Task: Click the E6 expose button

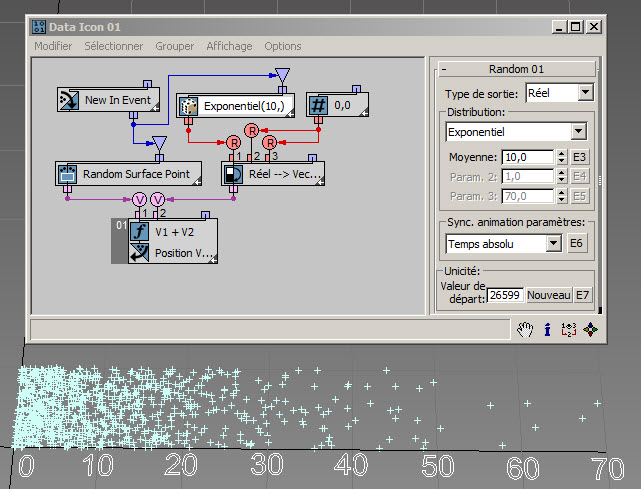Action: [576, 243]
